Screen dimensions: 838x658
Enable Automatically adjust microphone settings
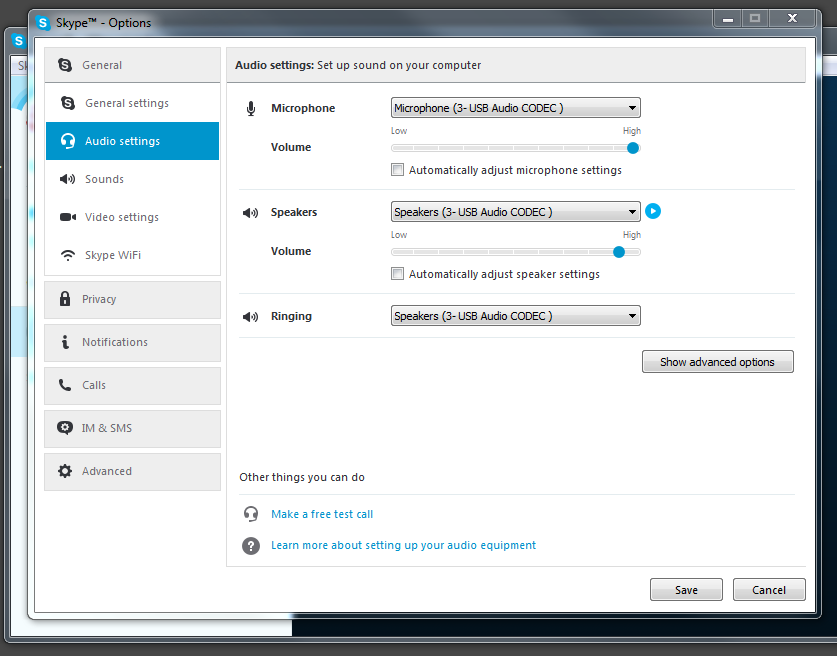tap(397, 170)
